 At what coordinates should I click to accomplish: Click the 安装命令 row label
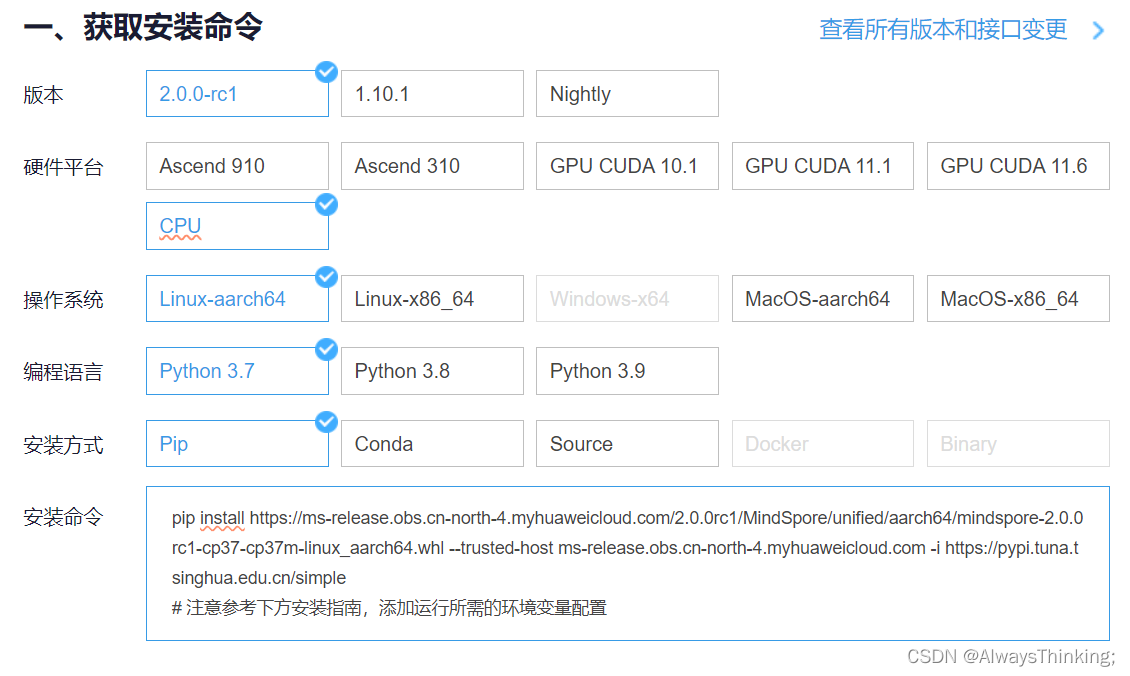(x=63, y=517)
